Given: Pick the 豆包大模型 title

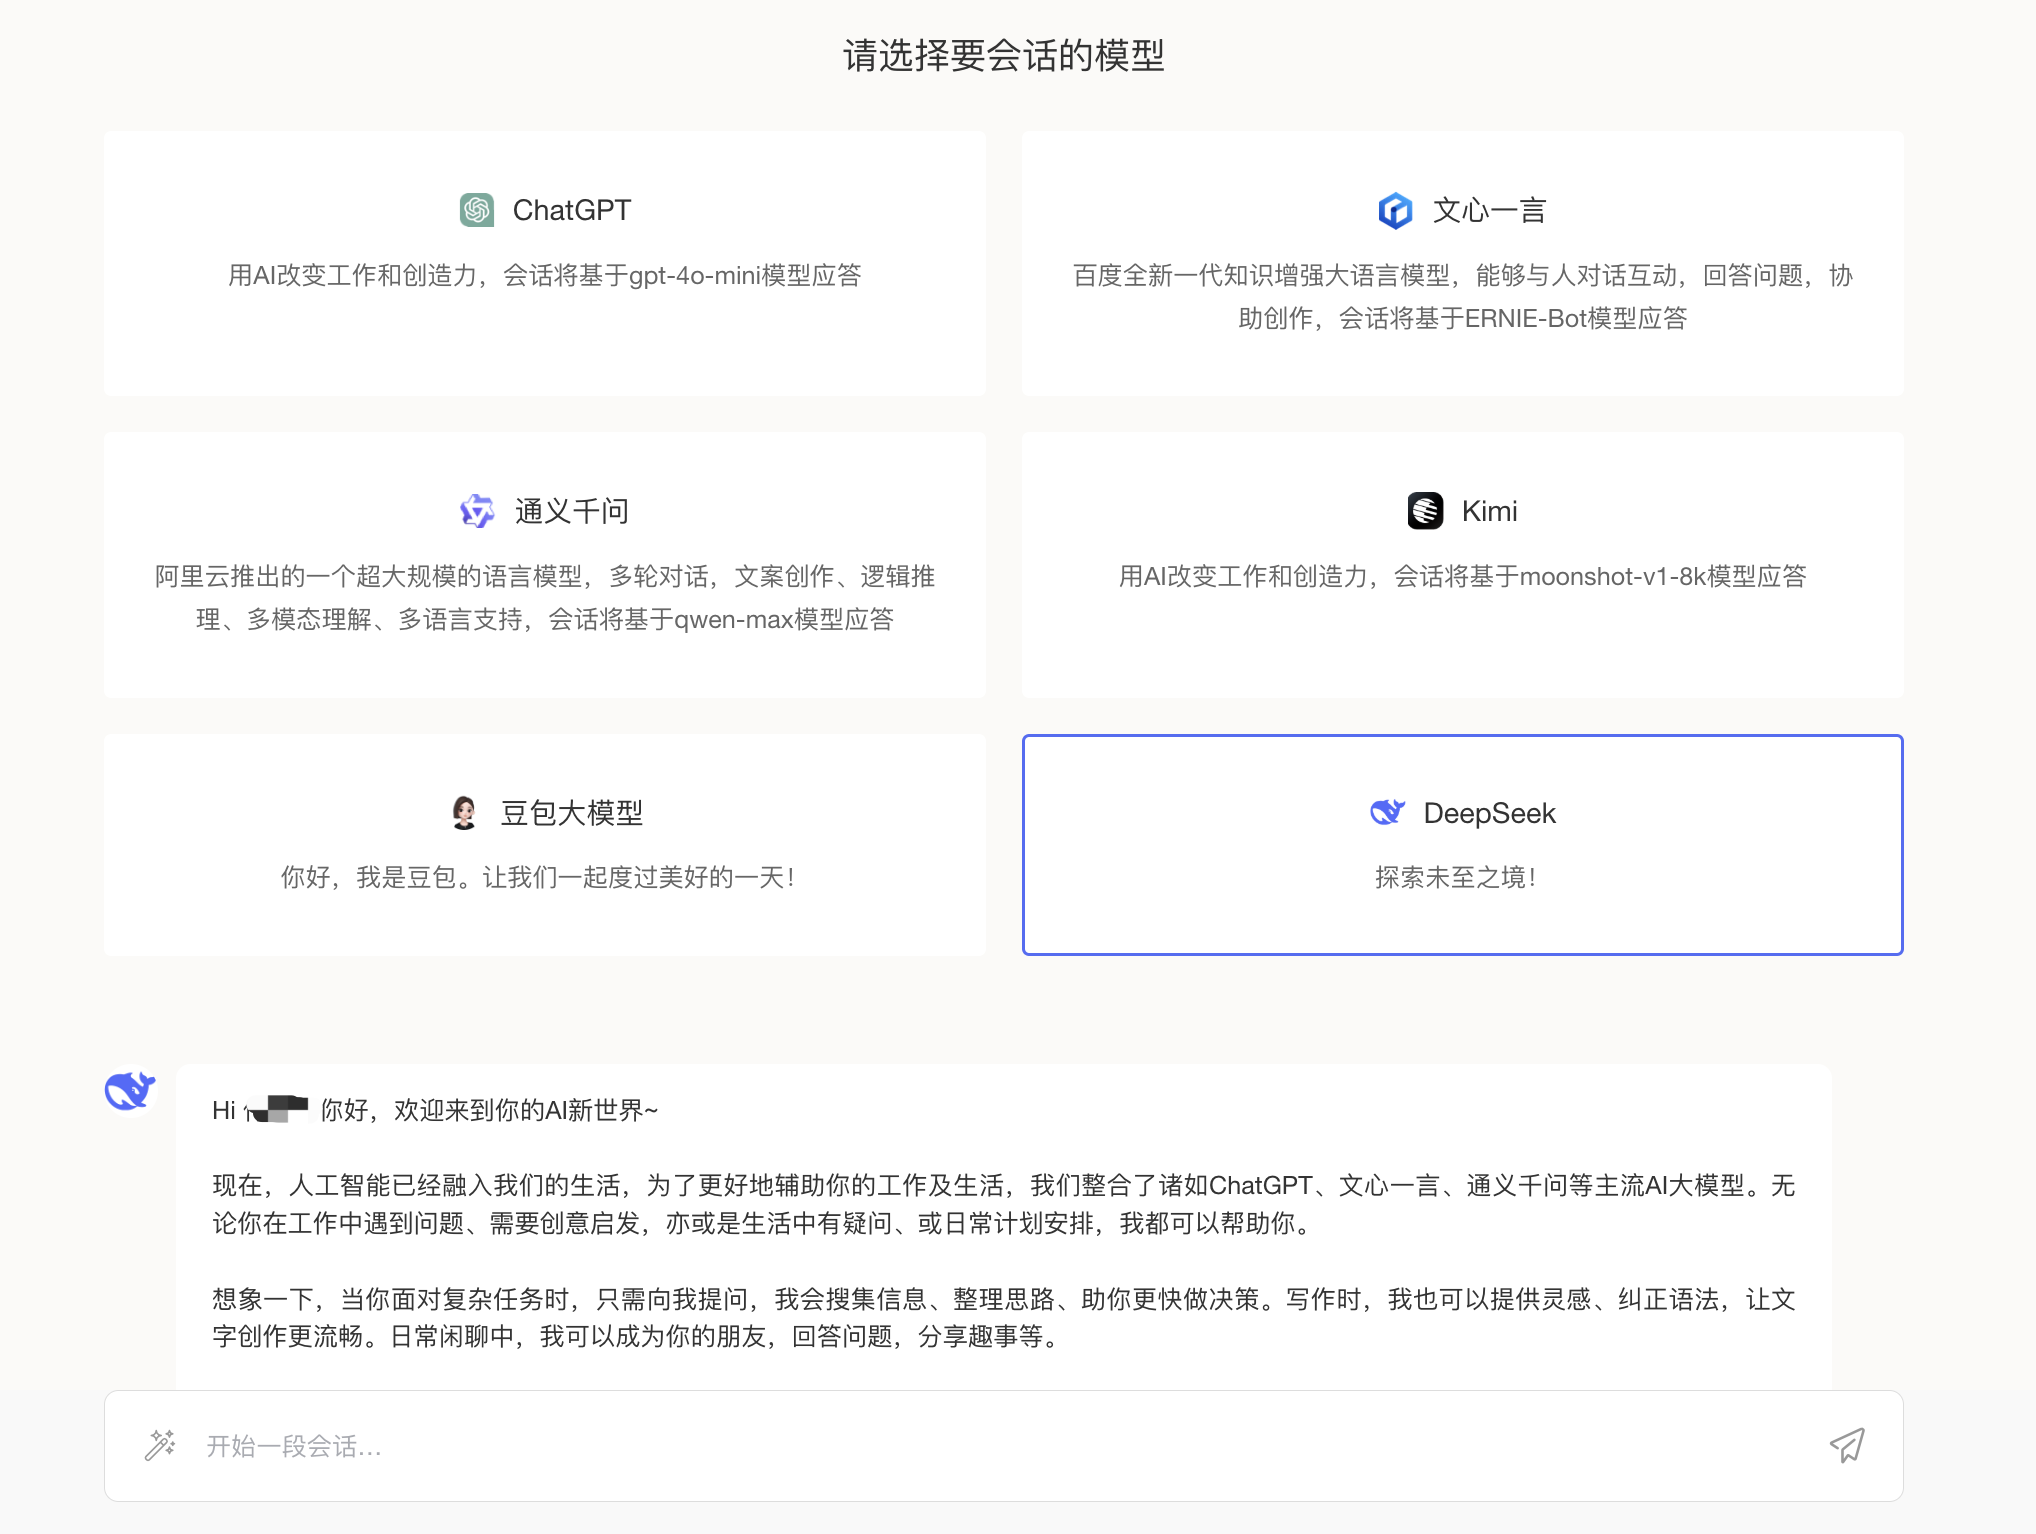Looking at the screenshot, I should 572,812.
